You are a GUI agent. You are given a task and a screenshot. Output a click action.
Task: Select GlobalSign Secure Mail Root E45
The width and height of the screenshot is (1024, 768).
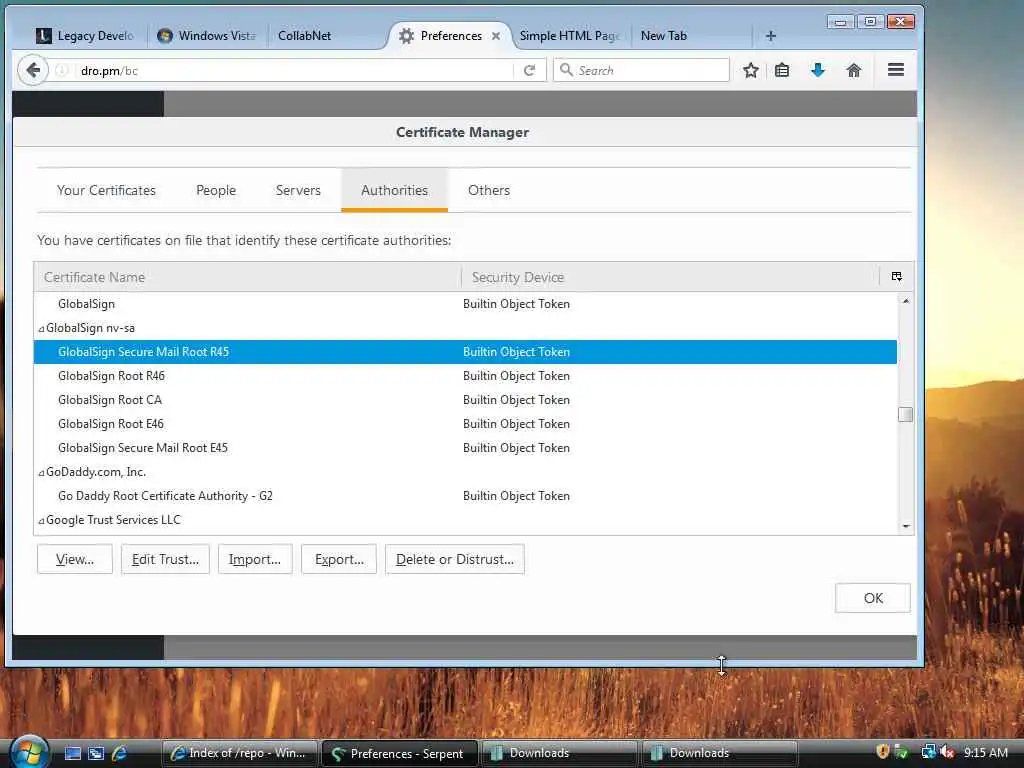(x=465, y=448)
